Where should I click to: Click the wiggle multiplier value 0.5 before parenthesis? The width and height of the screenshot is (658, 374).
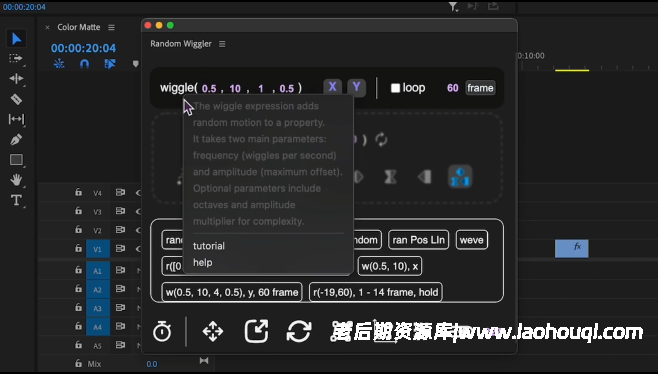287,89
